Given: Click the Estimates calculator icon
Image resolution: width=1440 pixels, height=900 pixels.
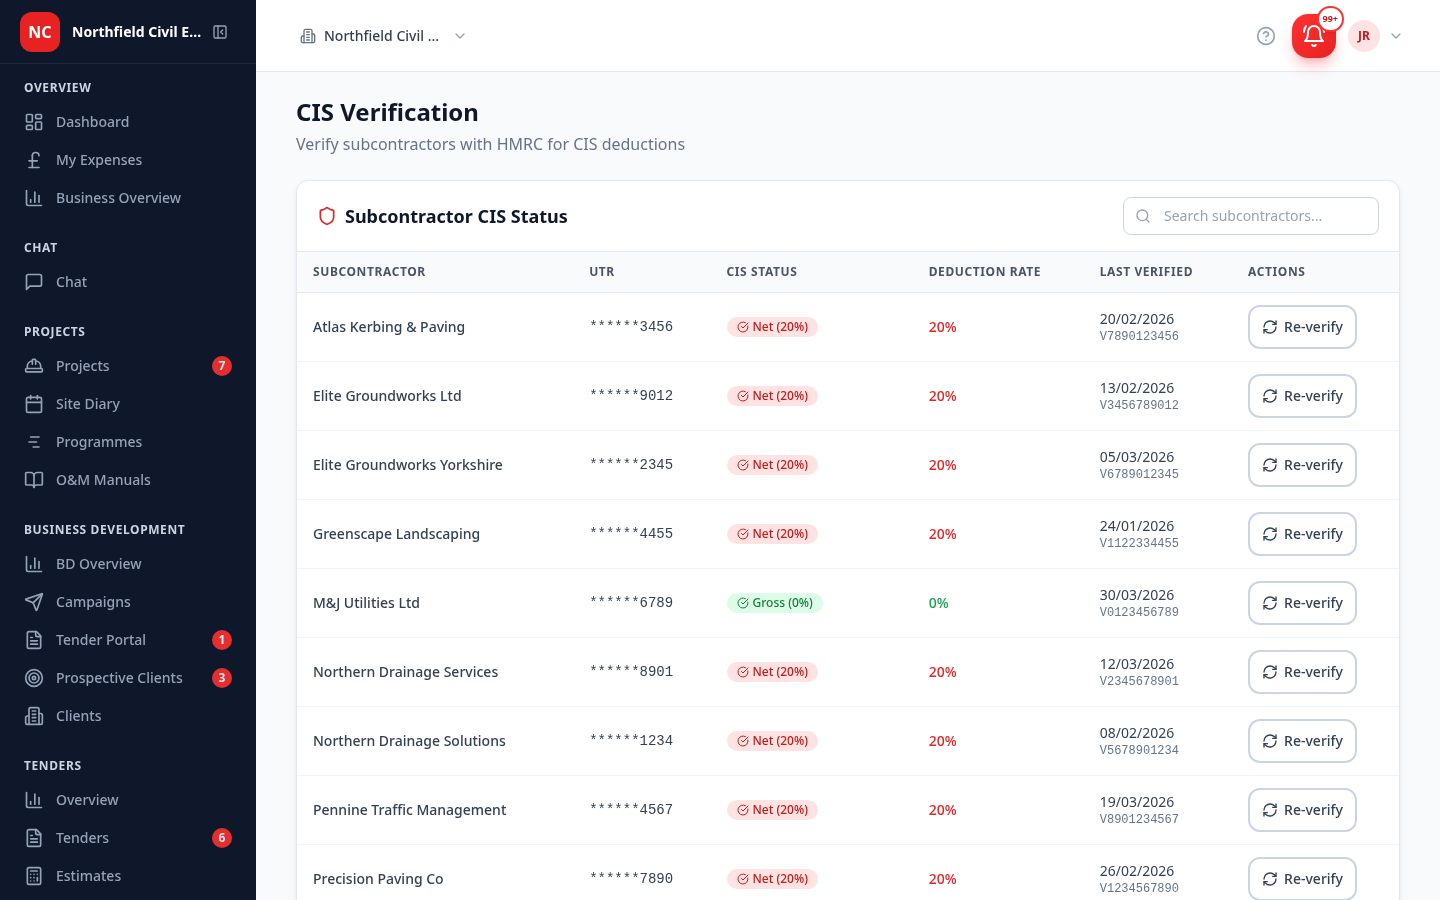Looking at the screenshot, I should (34, 876).
